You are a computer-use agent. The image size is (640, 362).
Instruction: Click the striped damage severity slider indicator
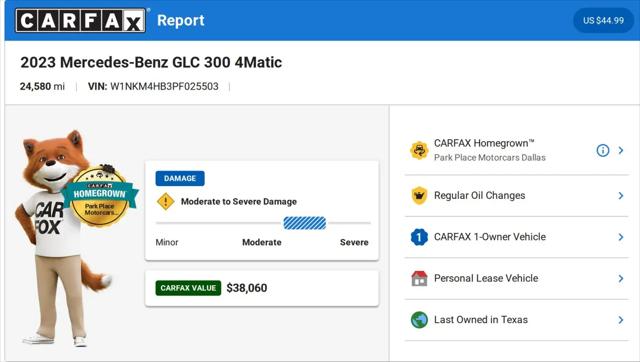click(x=304, y=223)
